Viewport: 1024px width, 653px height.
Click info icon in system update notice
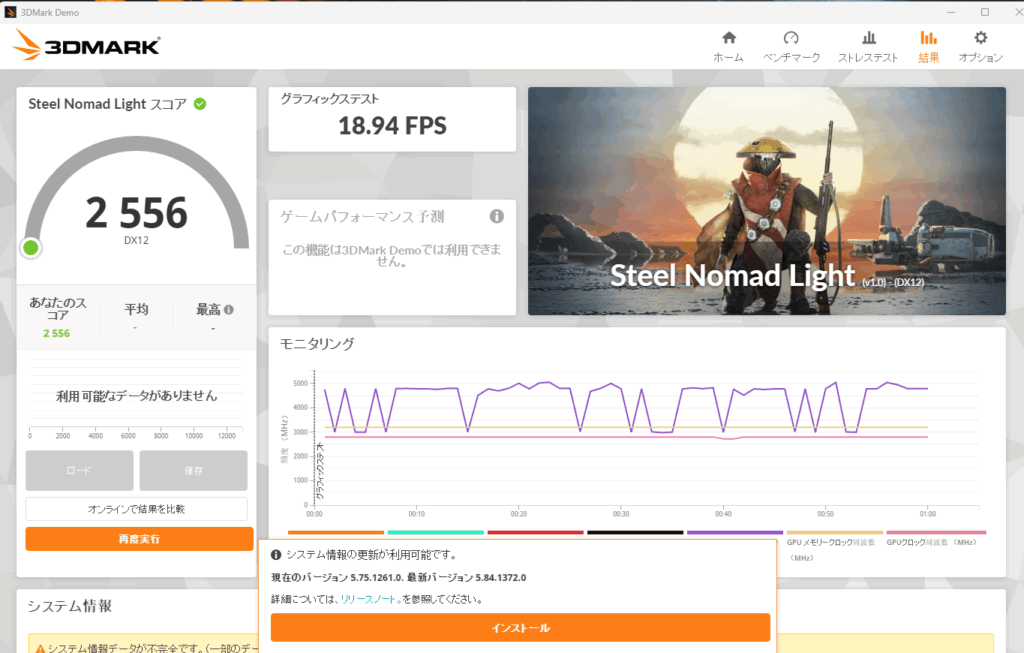coord(276,554)
